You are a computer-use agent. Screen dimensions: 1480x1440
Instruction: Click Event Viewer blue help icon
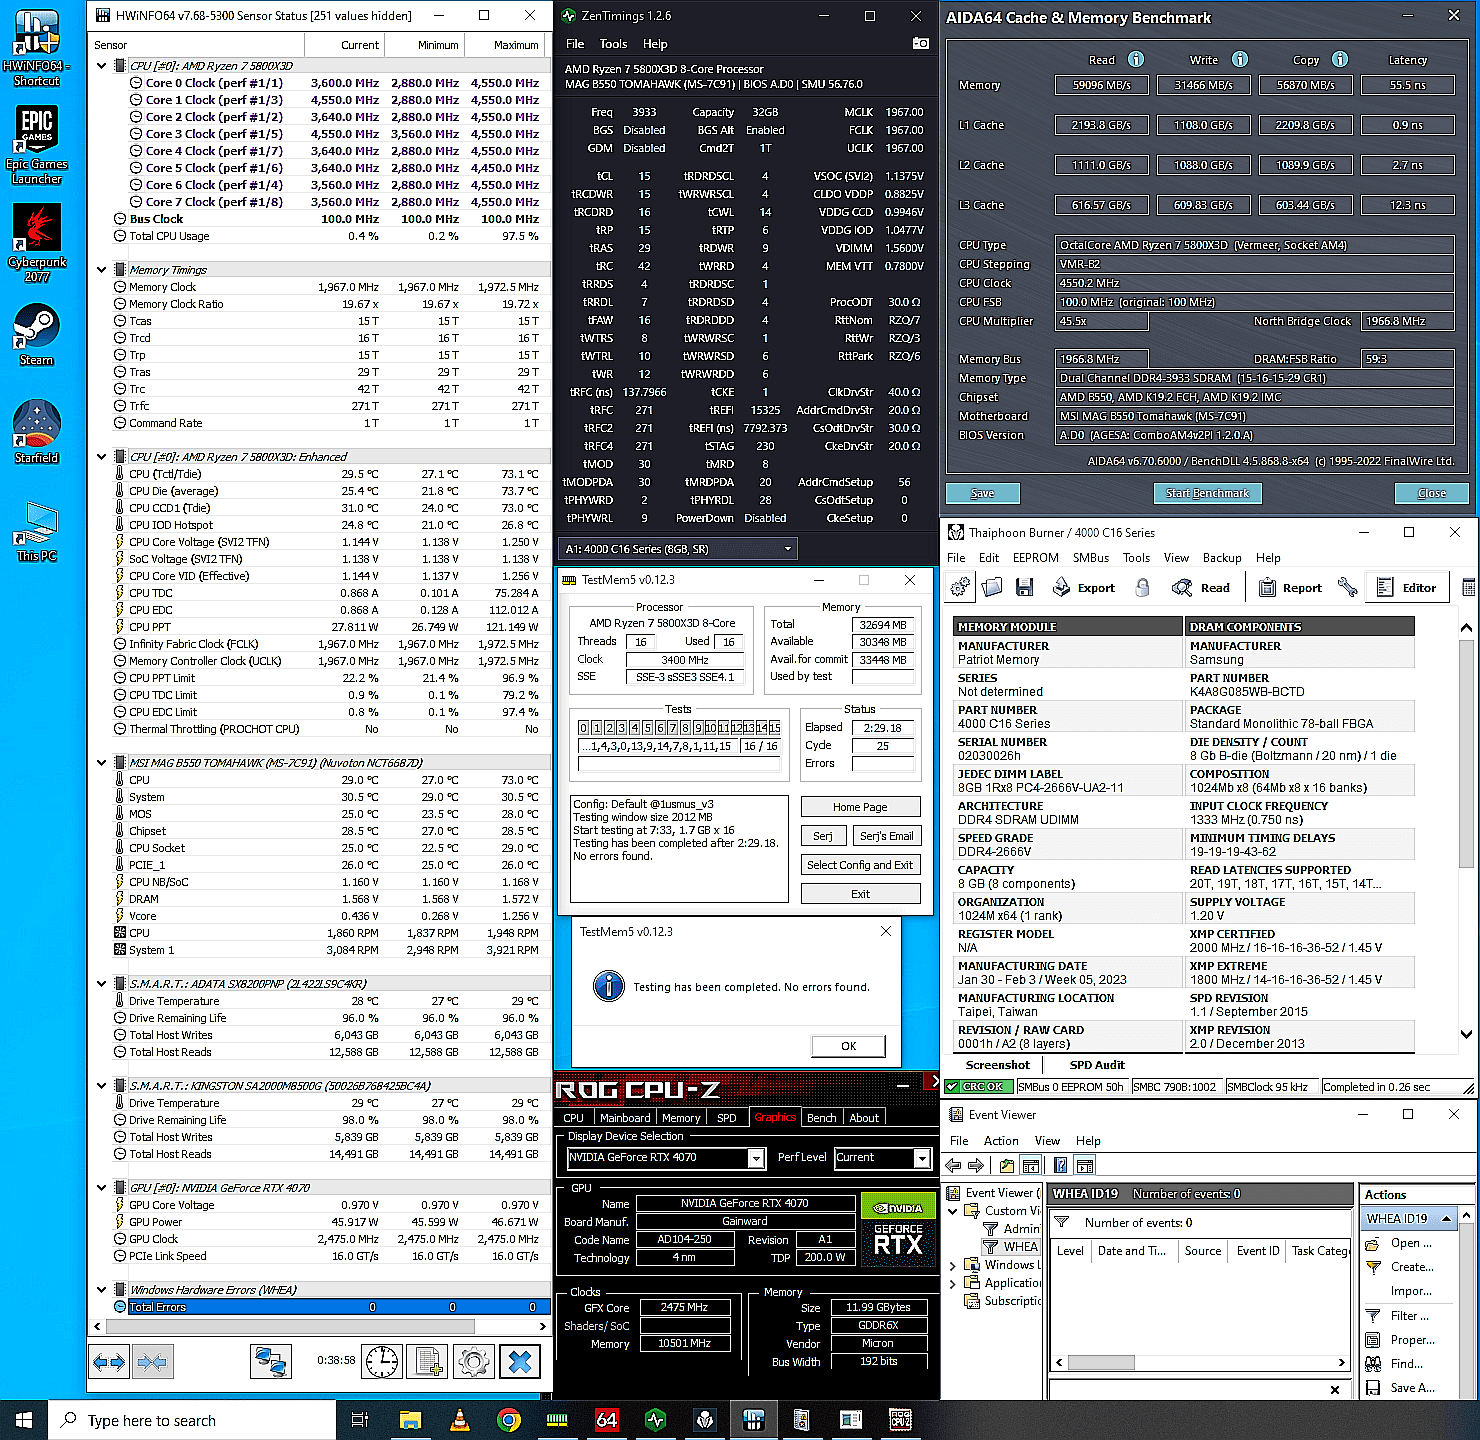pyautogui.click(x=1060, y=1165)
